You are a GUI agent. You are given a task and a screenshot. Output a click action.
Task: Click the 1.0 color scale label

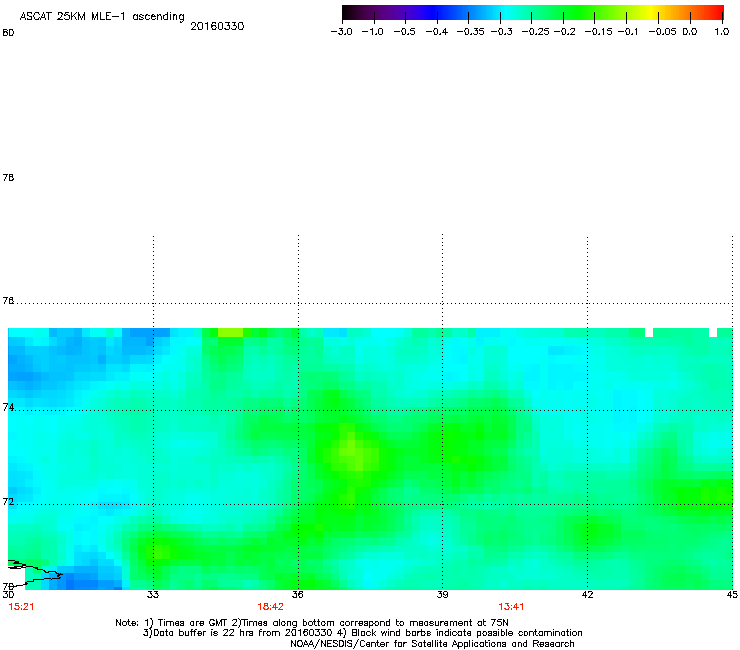click(x=722, y=32)
